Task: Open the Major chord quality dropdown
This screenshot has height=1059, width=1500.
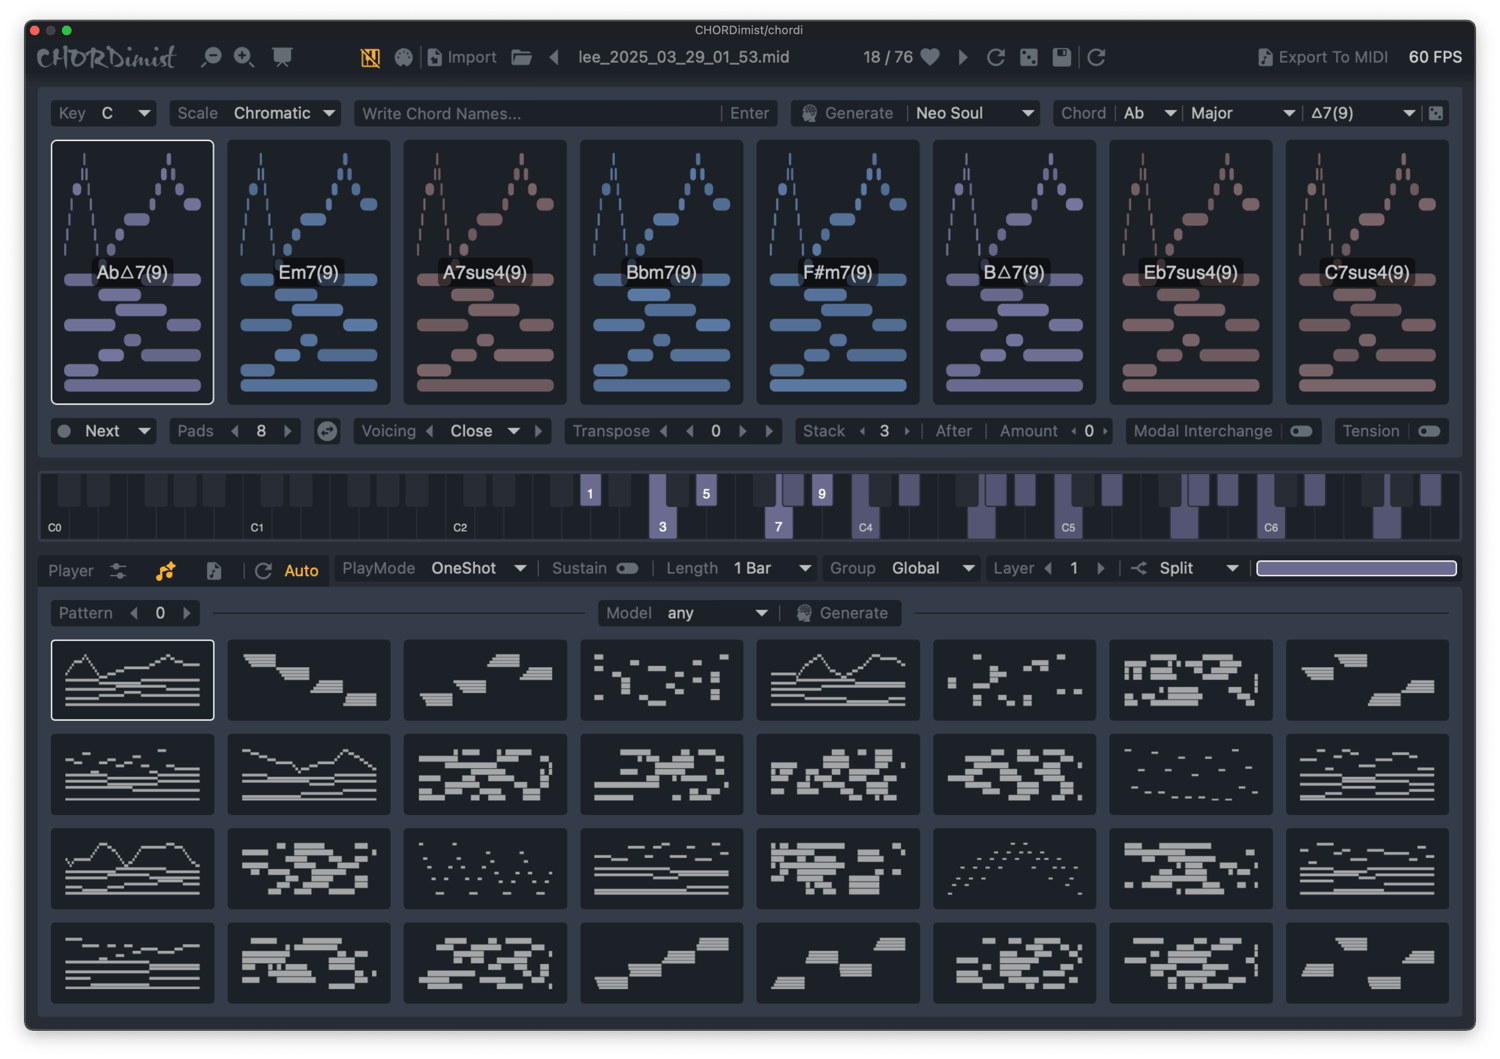Action: point(1241,113)
